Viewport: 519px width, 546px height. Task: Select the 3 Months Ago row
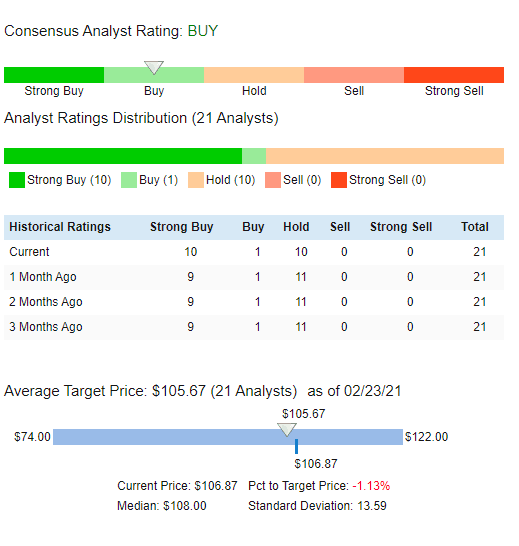click(254, 327)
